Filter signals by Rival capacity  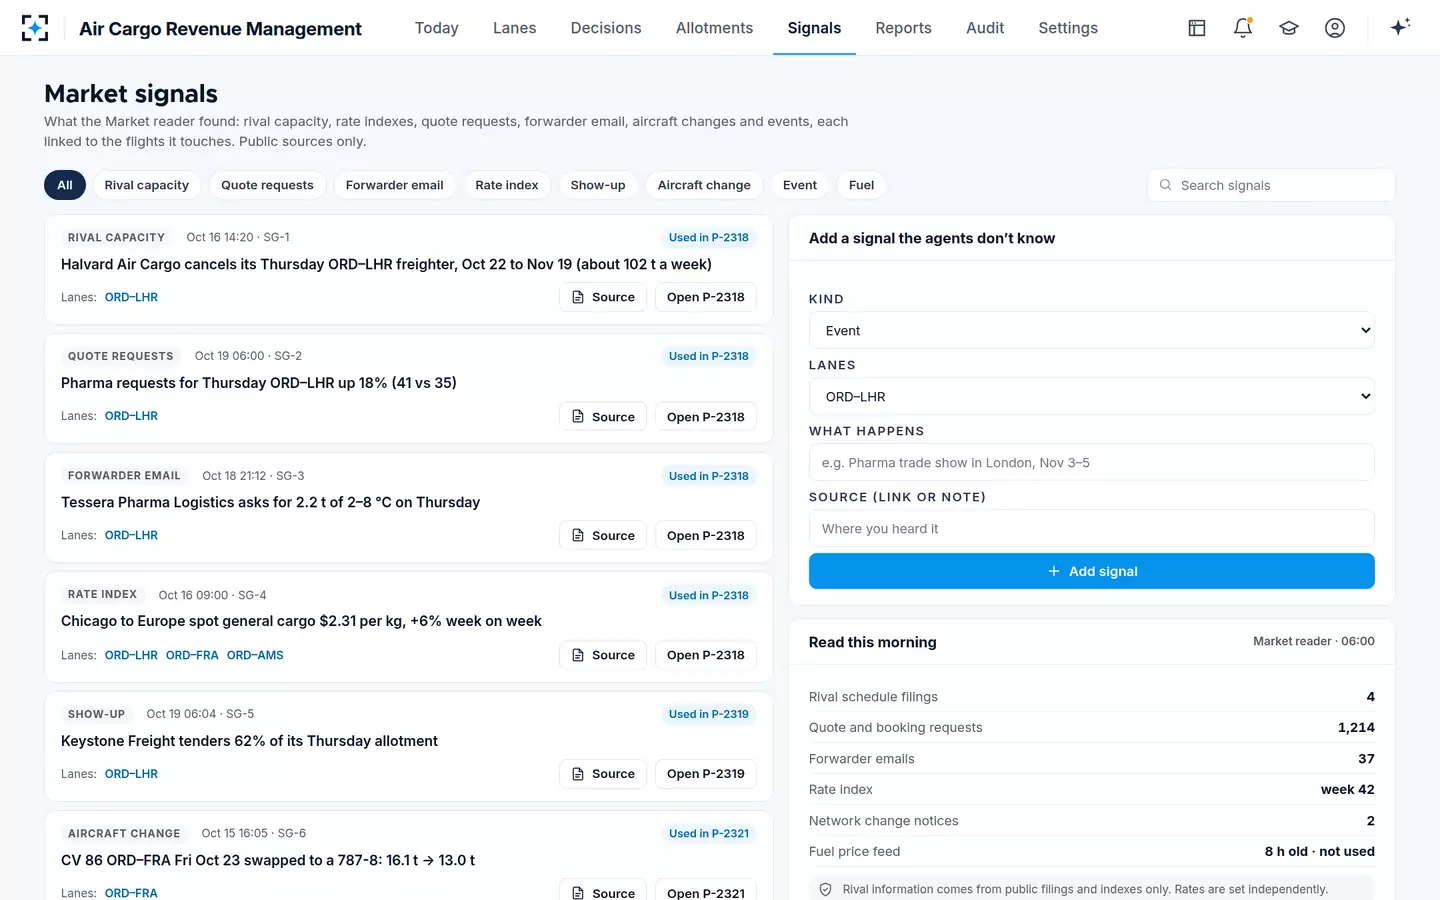coord(147,185)
